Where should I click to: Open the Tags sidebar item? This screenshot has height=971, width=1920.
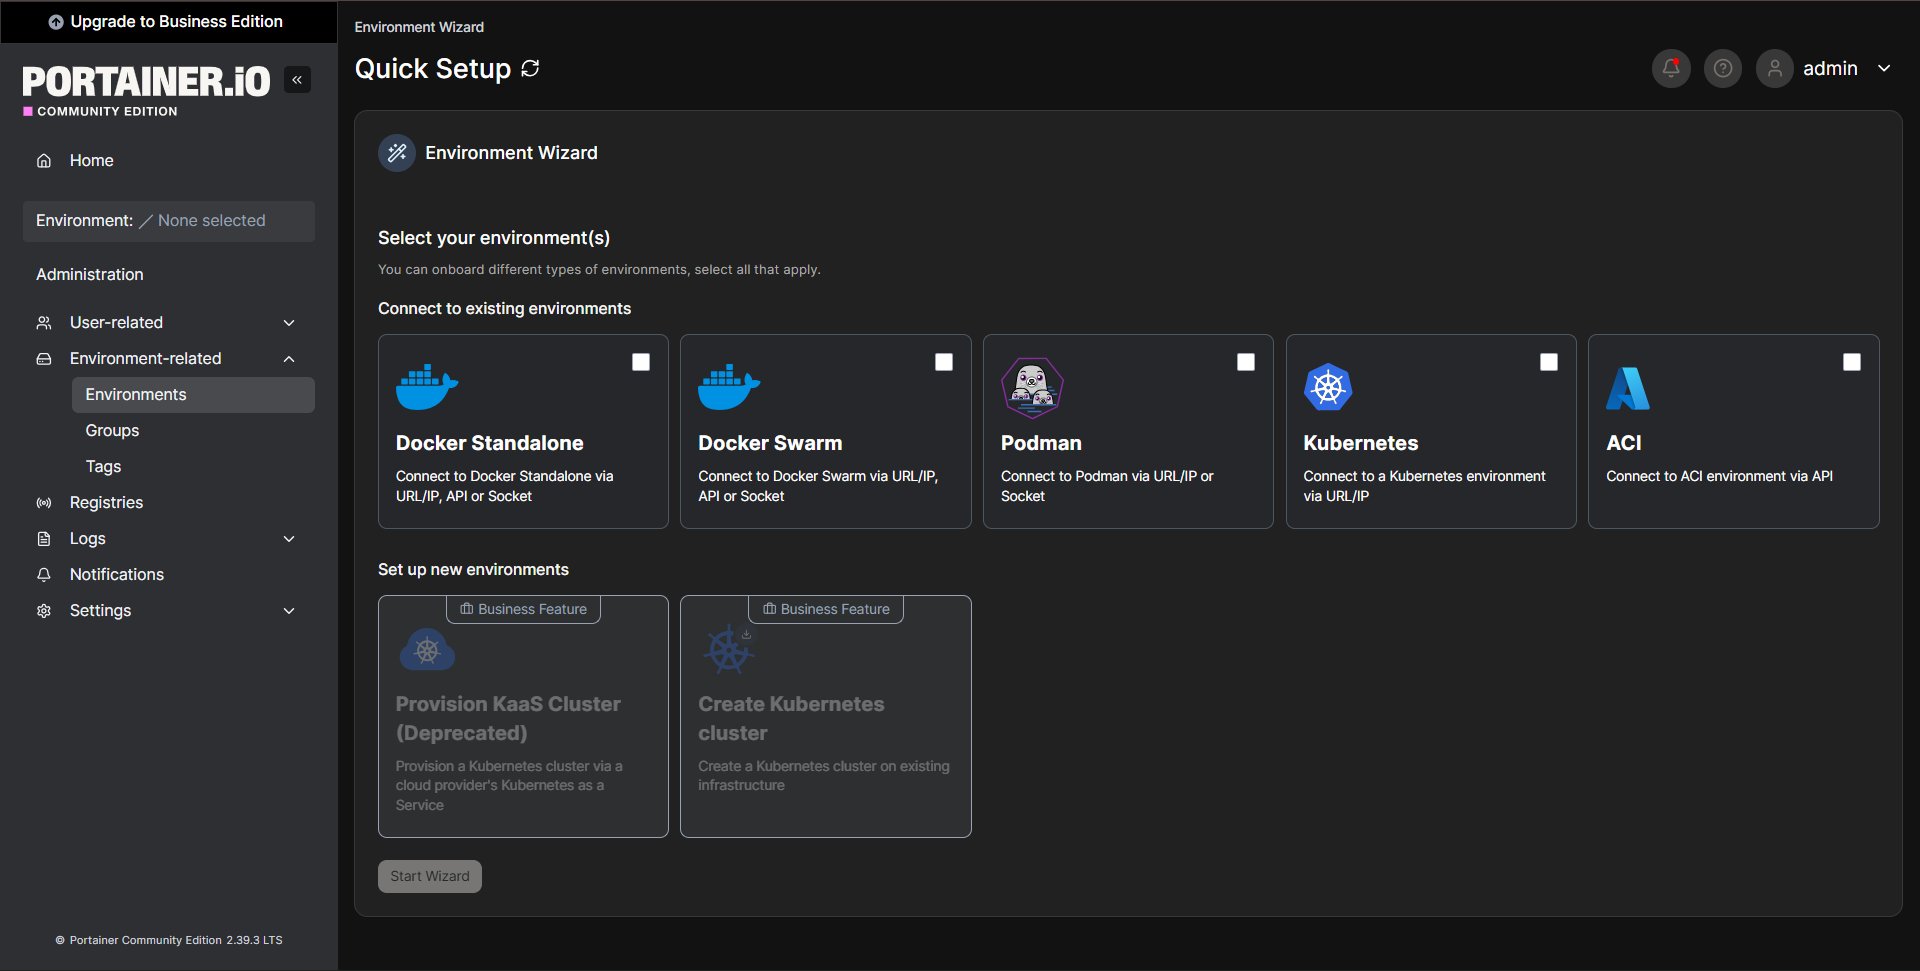[x=193, y=467]
